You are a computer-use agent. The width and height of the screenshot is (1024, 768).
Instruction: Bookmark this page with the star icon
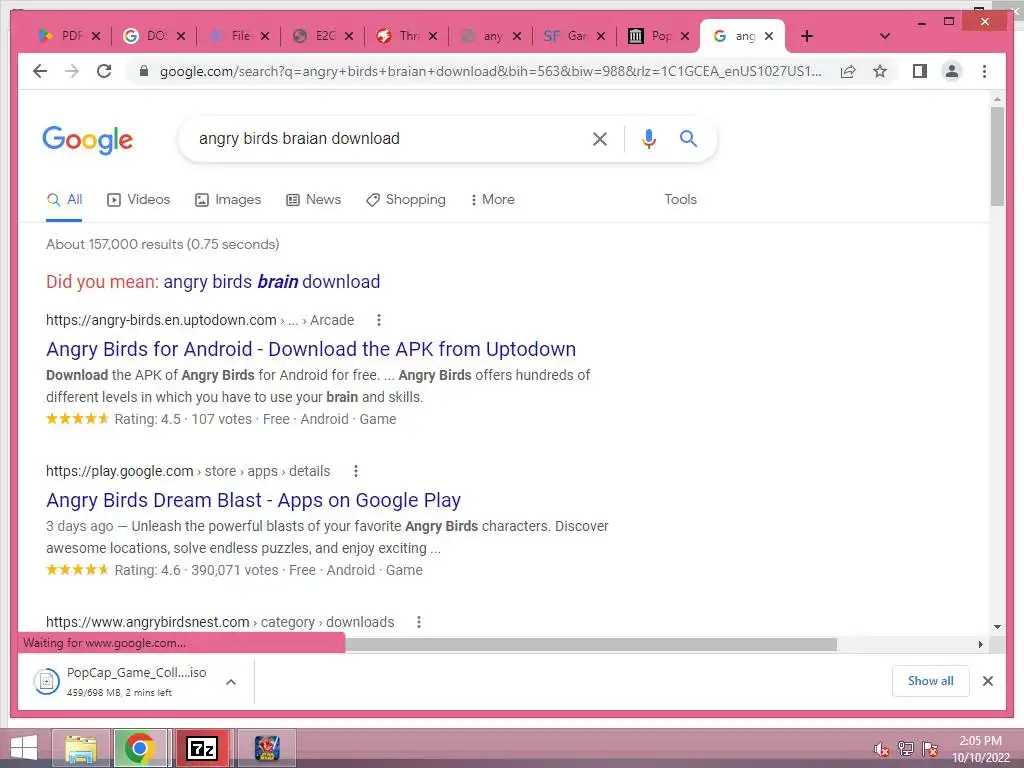880,71
